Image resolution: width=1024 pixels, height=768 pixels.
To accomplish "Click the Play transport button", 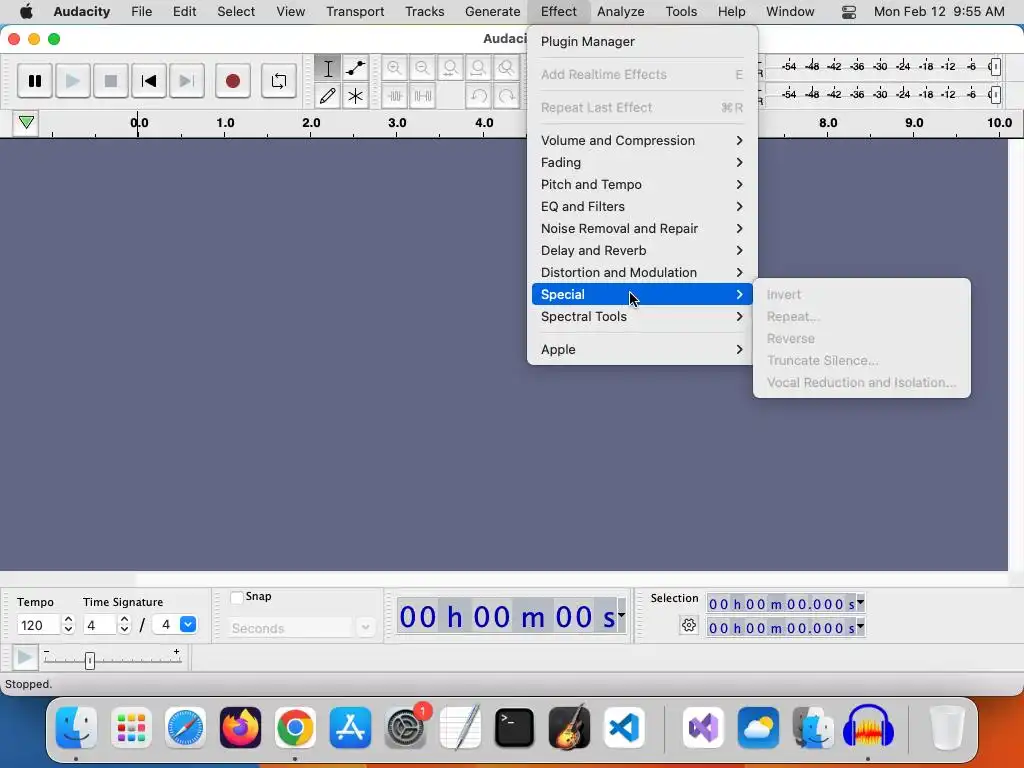I will [72, 81].
